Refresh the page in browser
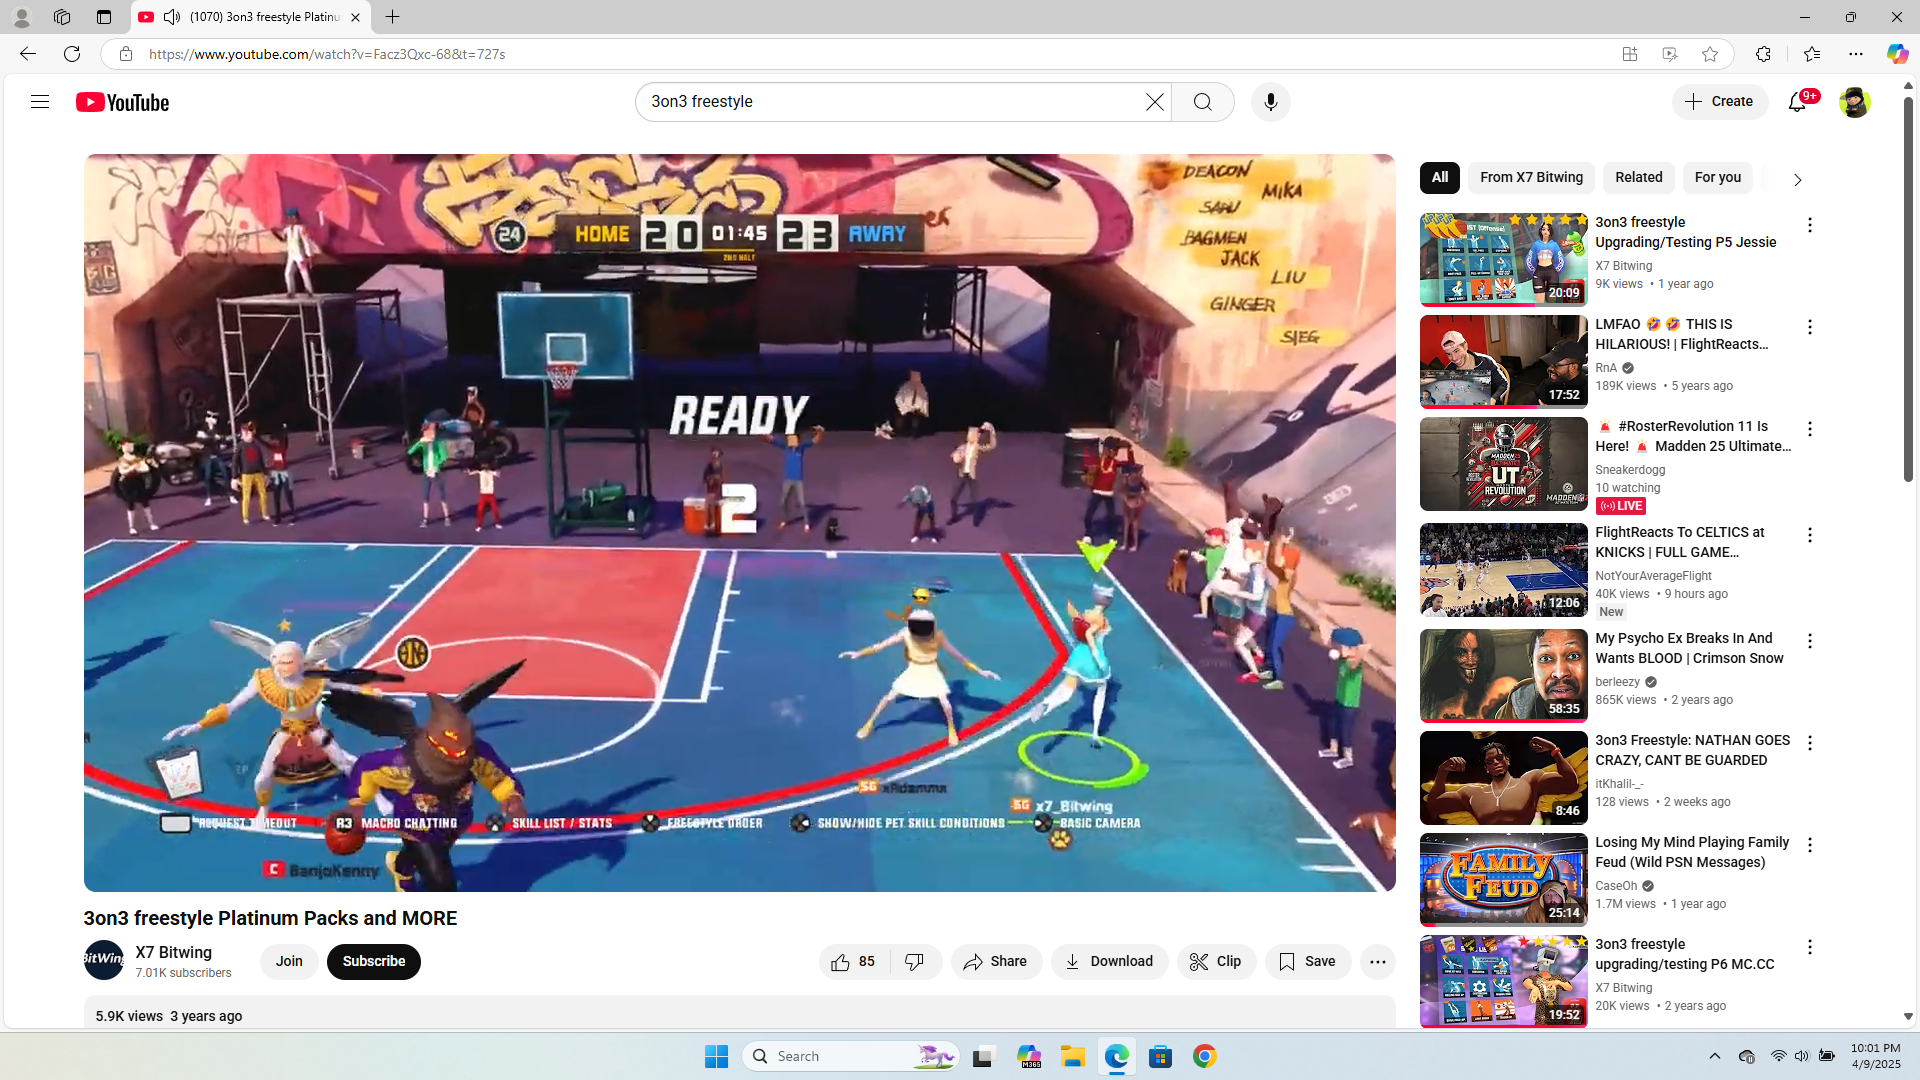The width and height of the screenshot is (1920, 1080). pos(72,54)
